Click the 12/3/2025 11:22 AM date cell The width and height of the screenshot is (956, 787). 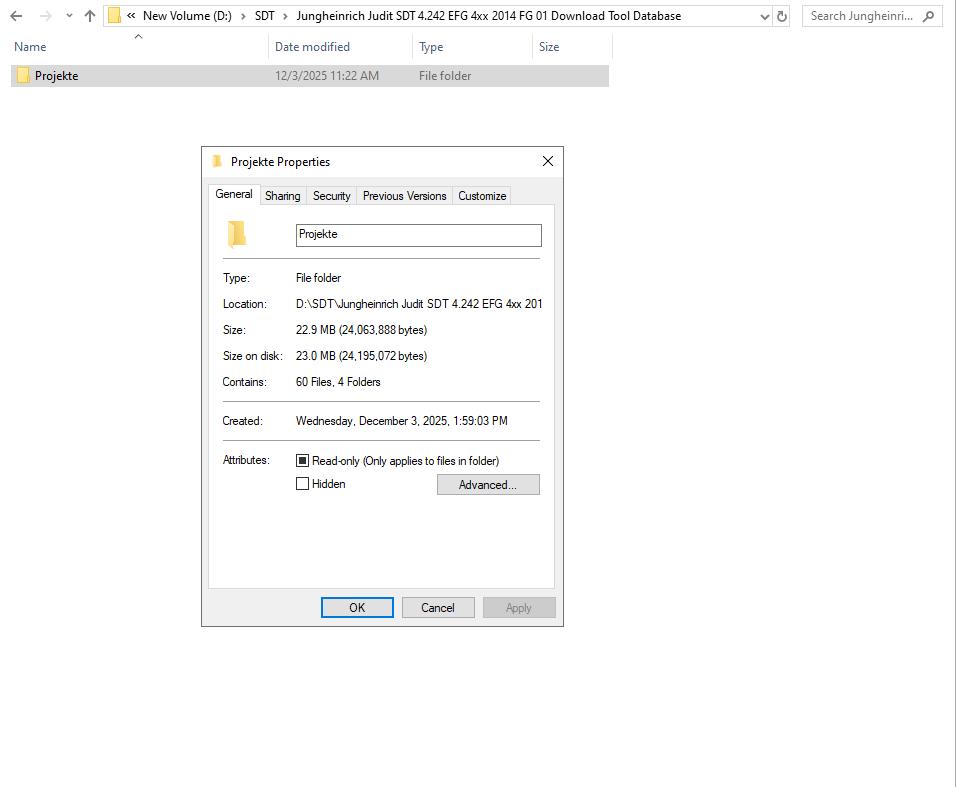pos(327,76)
